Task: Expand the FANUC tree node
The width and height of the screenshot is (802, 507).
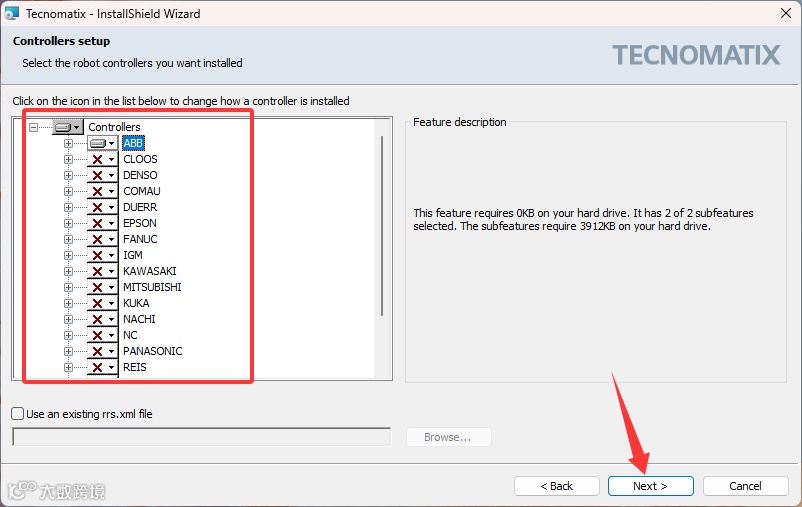Action: pyautogui.click(x=68, y=239)
